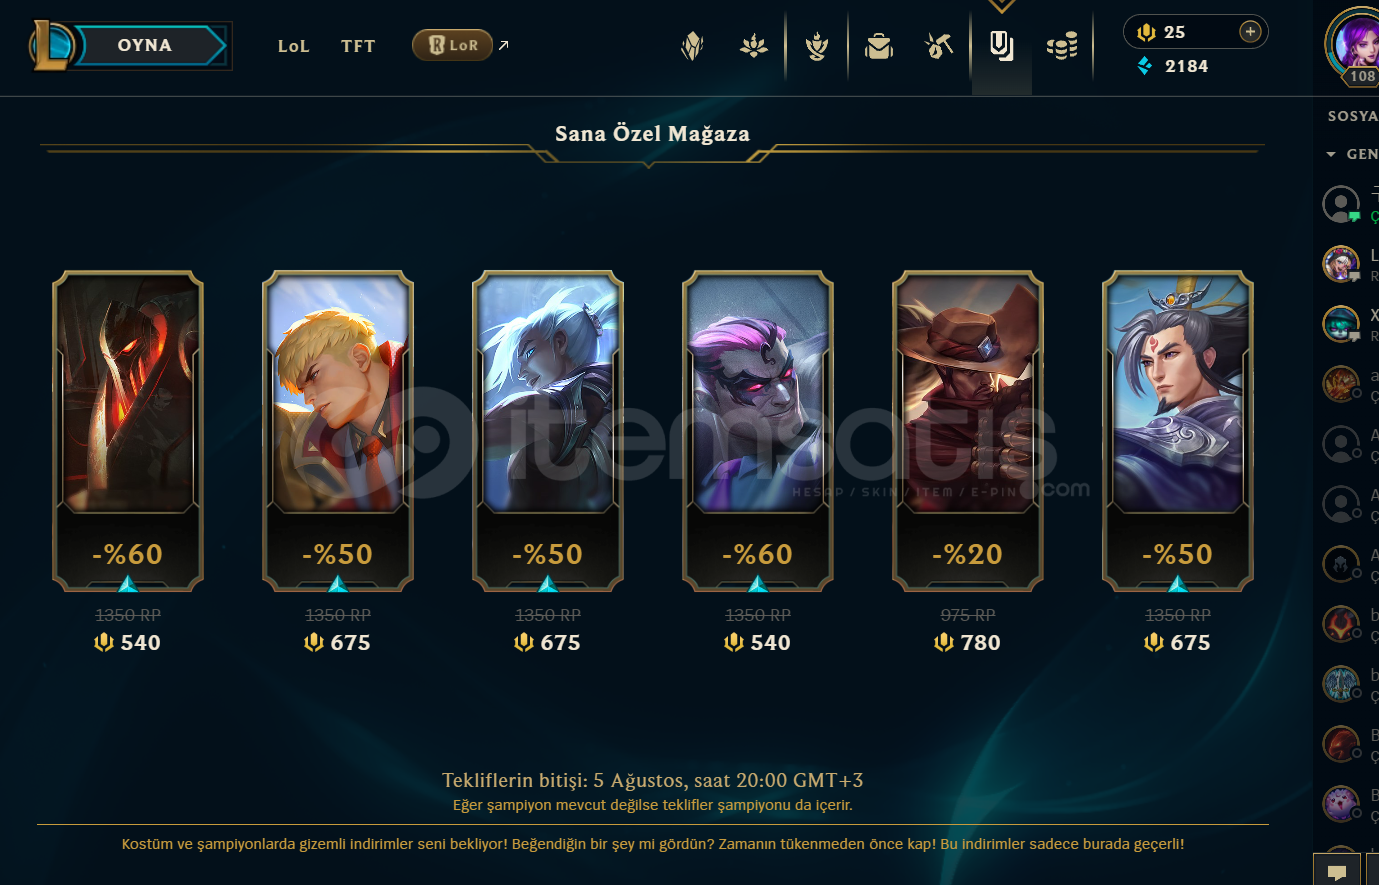Switch to the TFT tab

(x=358, y=46)
